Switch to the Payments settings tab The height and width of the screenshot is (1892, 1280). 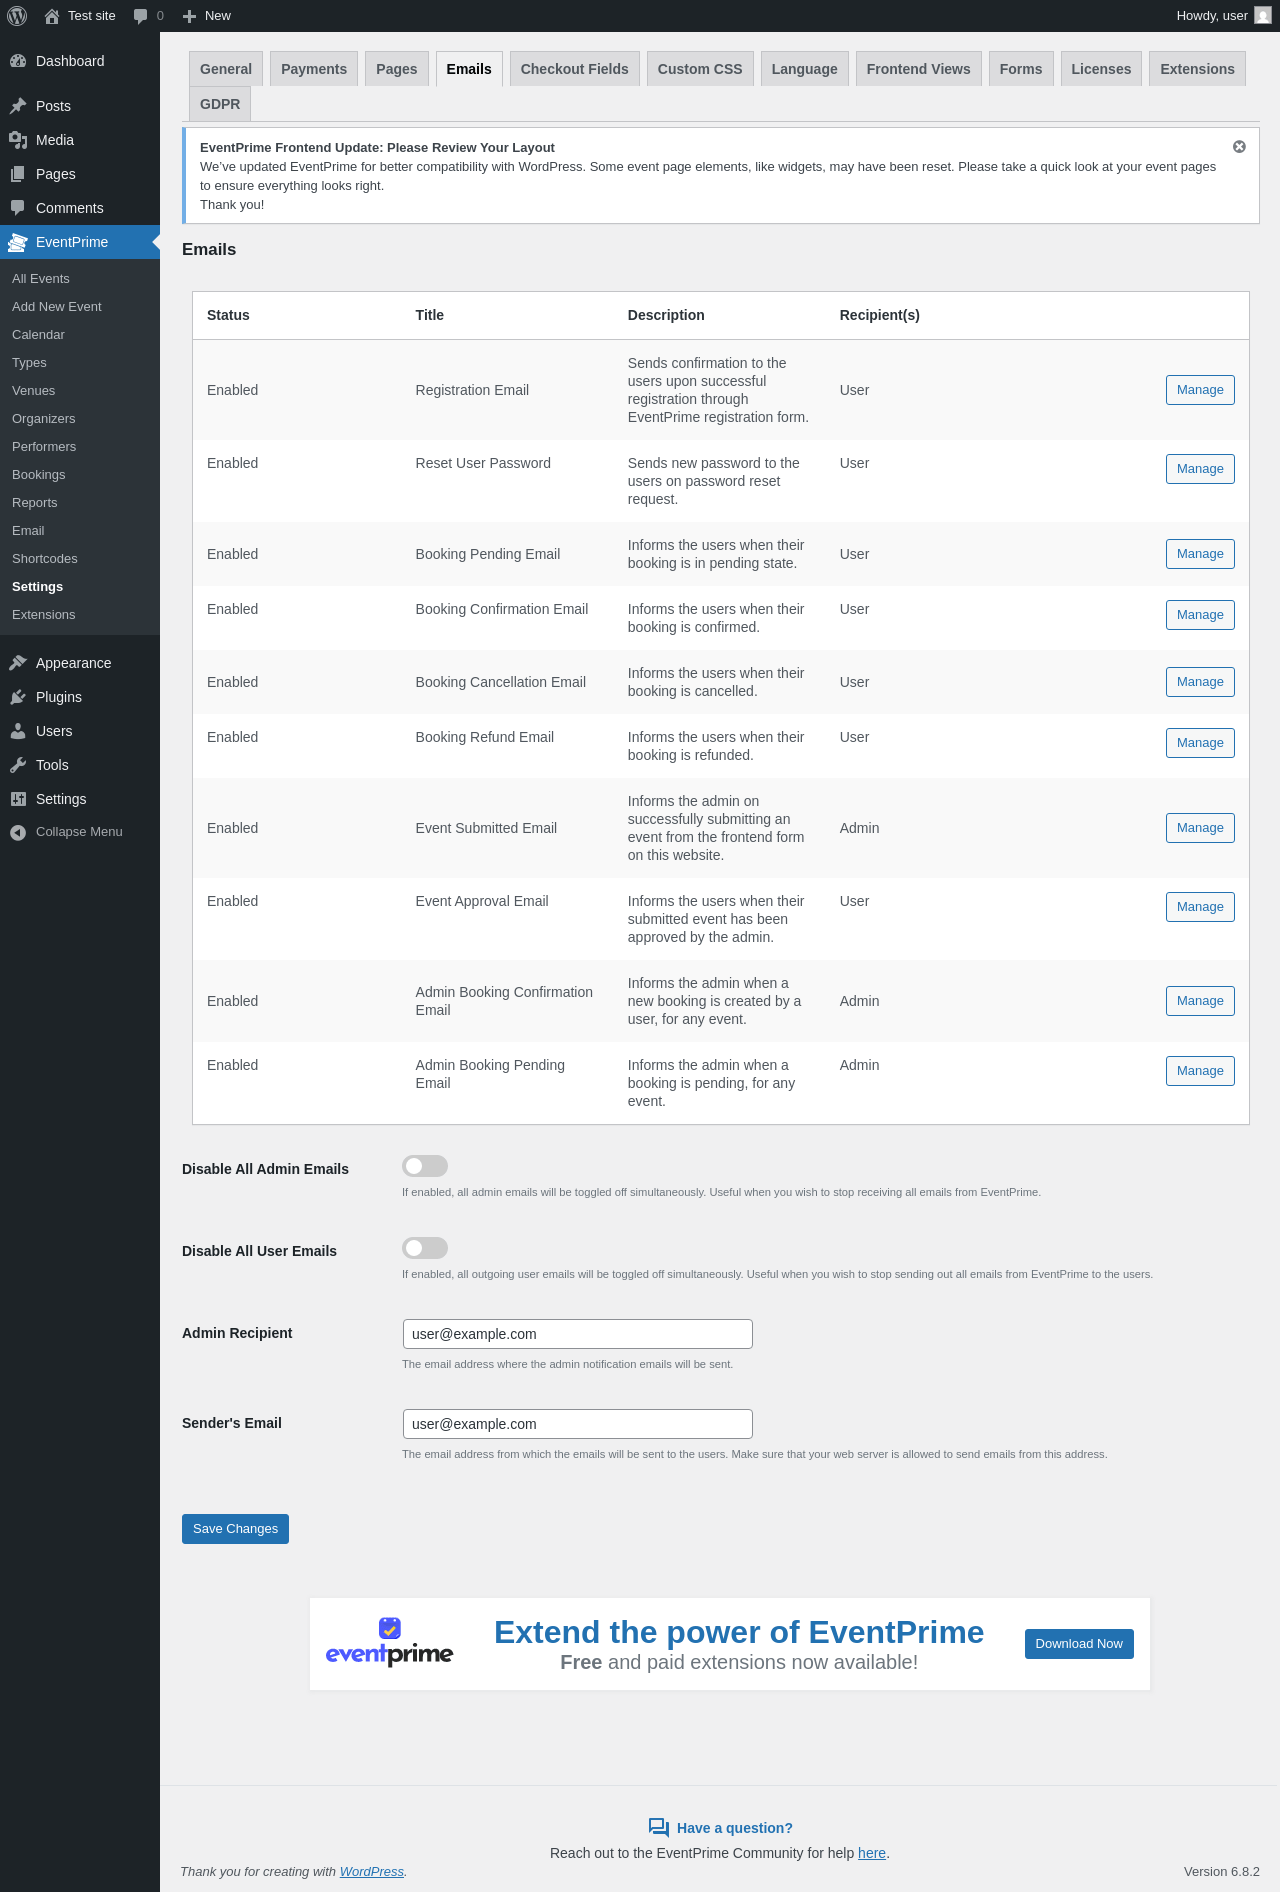tap(314, 69)
